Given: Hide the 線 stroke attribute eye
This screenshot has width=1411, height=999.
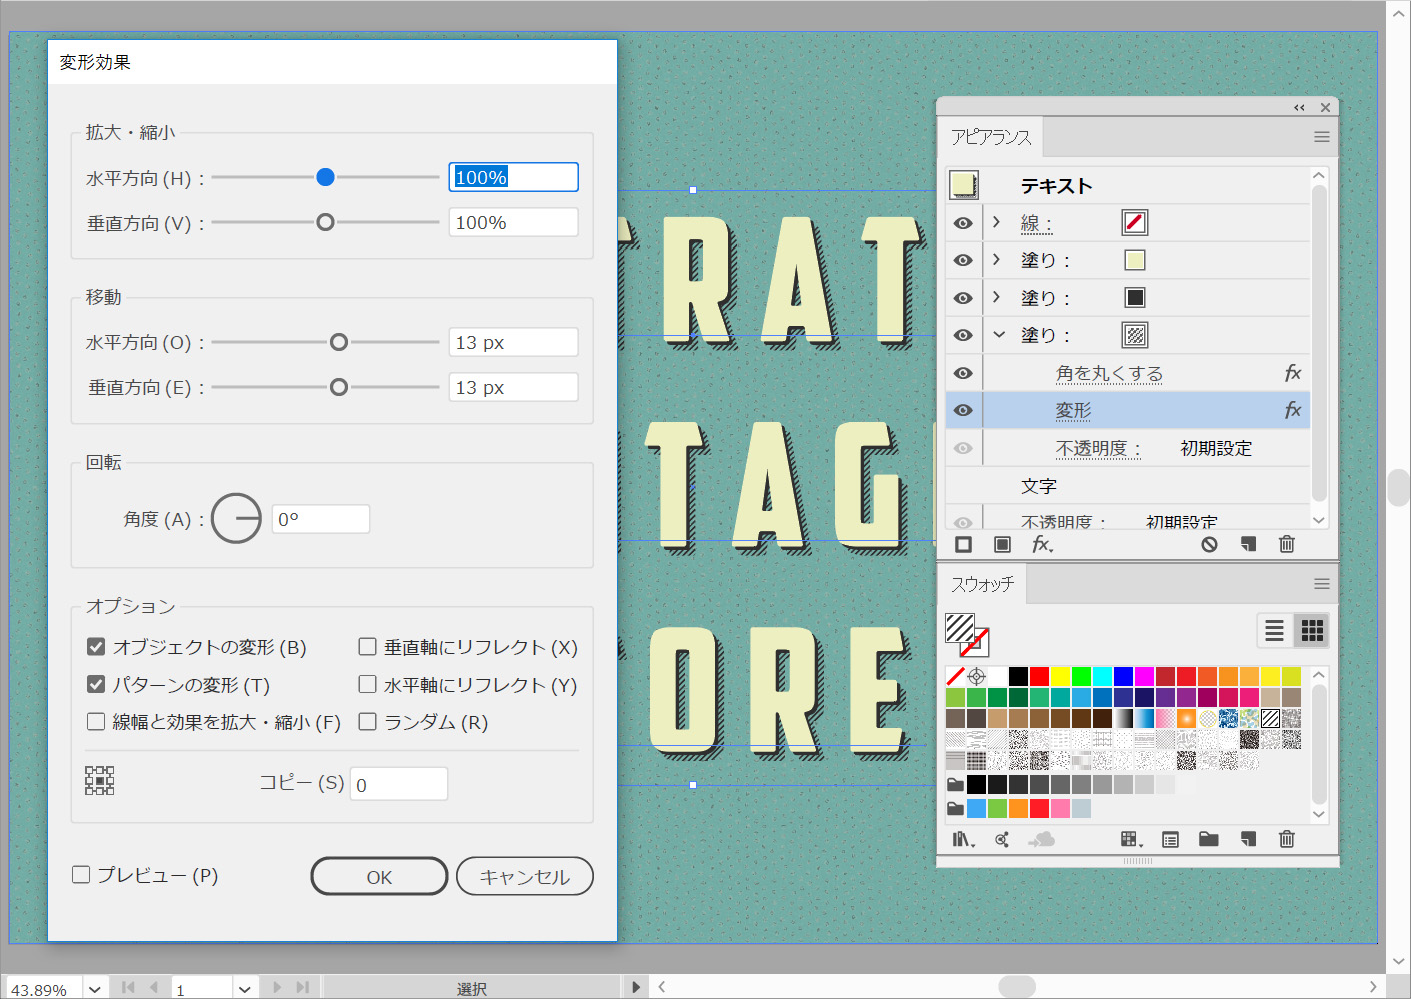Looking at the screenshot, I should (x=963, y=223).
